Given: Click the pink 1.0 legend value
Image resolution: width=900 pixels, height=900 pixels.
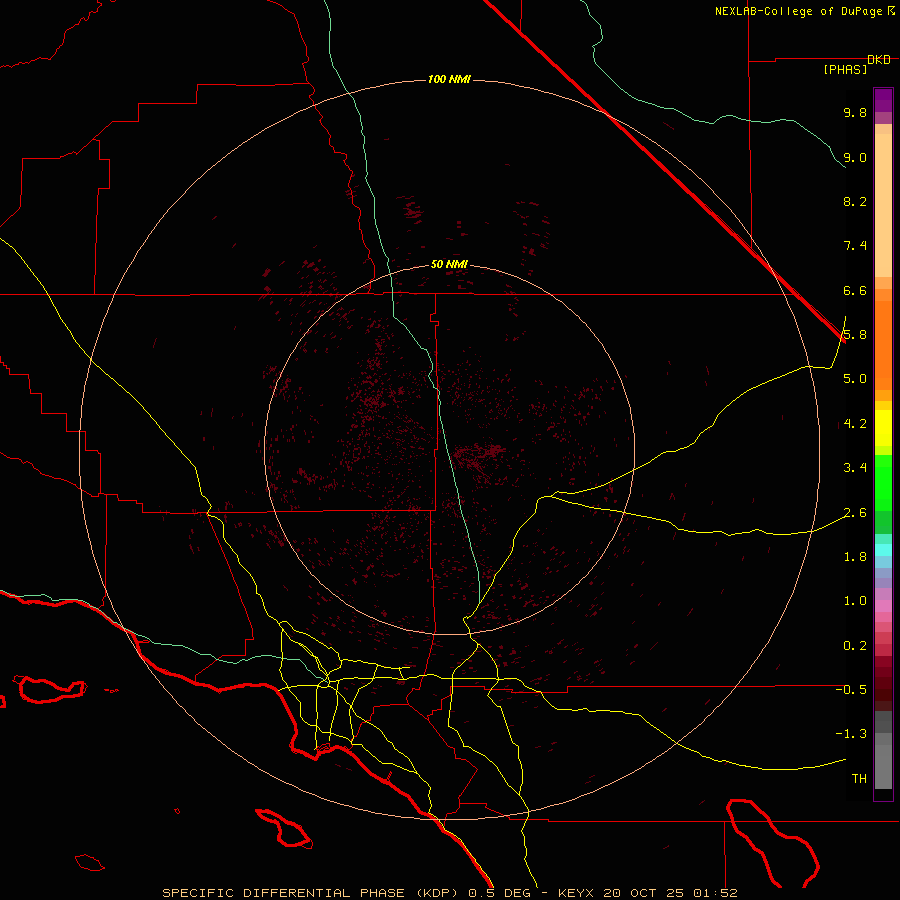Looking at the screenshot, I should pos(855,601).
